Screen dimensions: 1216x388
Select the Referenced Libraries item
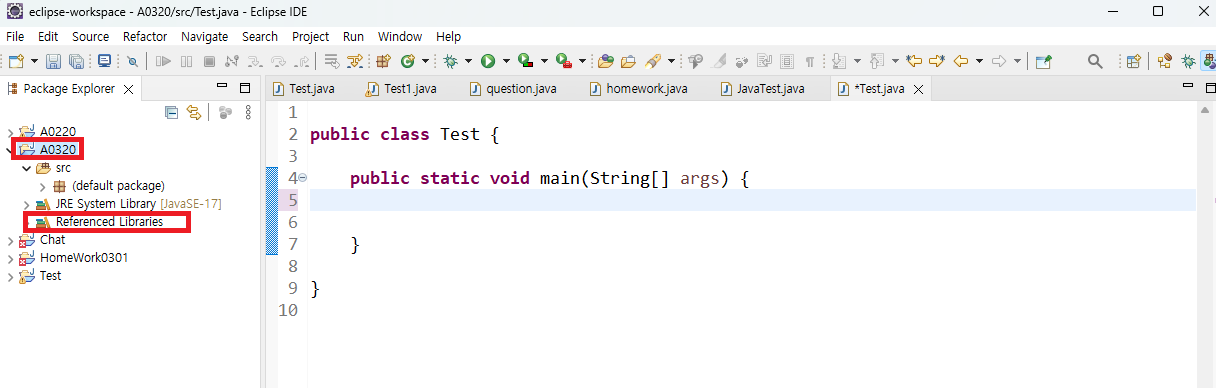point(109,222)
